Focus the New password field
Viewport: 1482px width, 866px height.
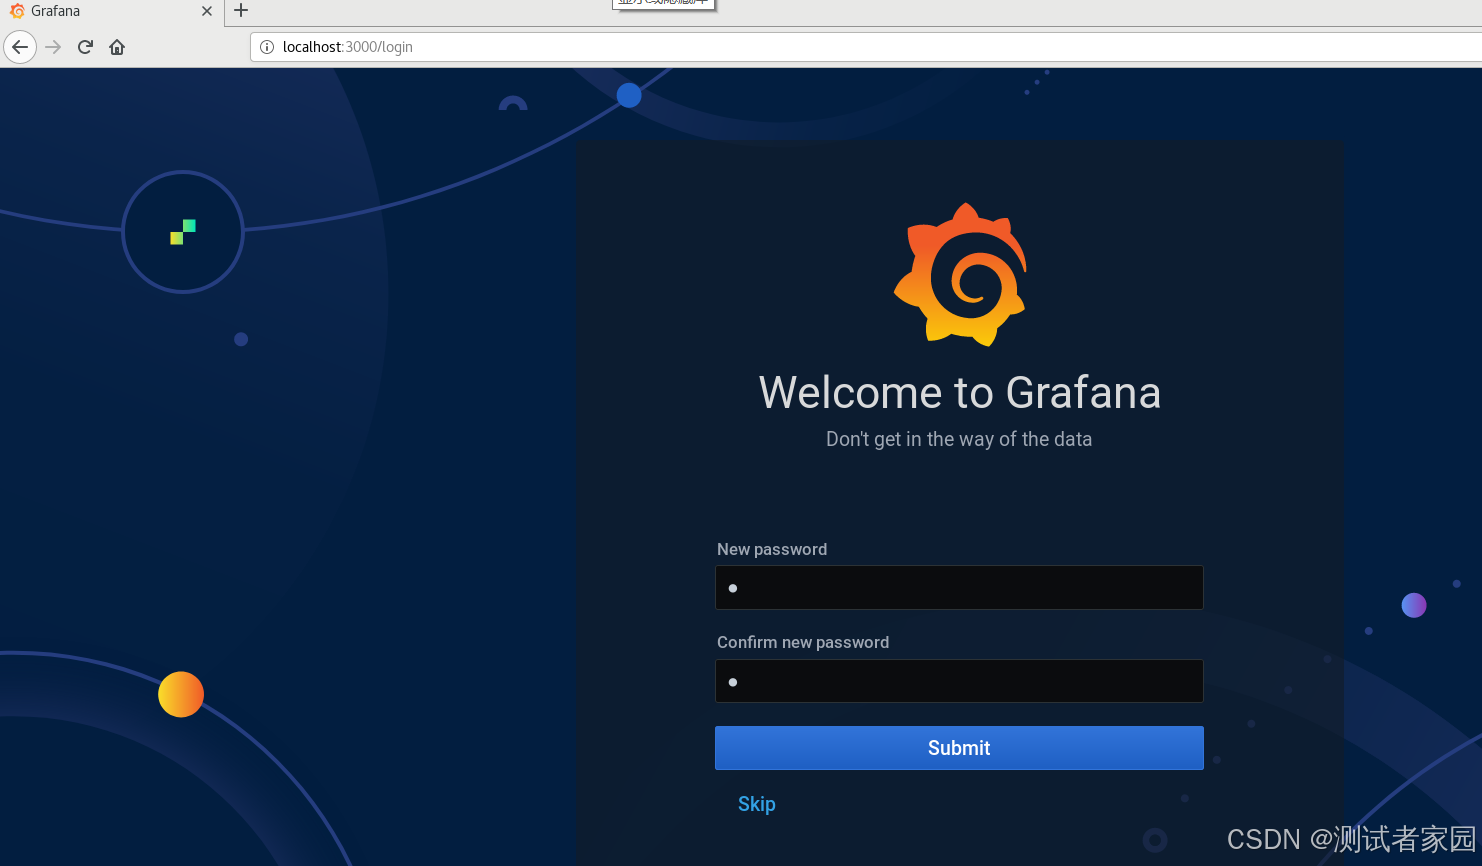[x=959, y=588]
